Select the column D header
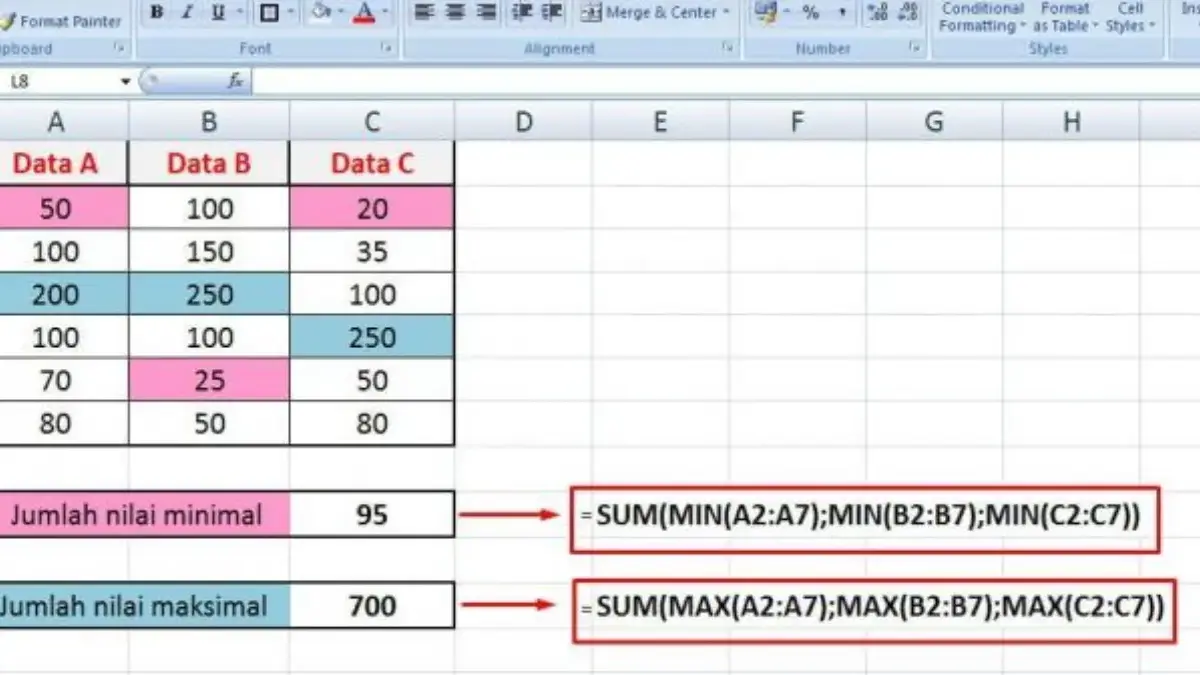This screenshot has height=675, width=1200. pyautogui.click(x=523, y=122)
